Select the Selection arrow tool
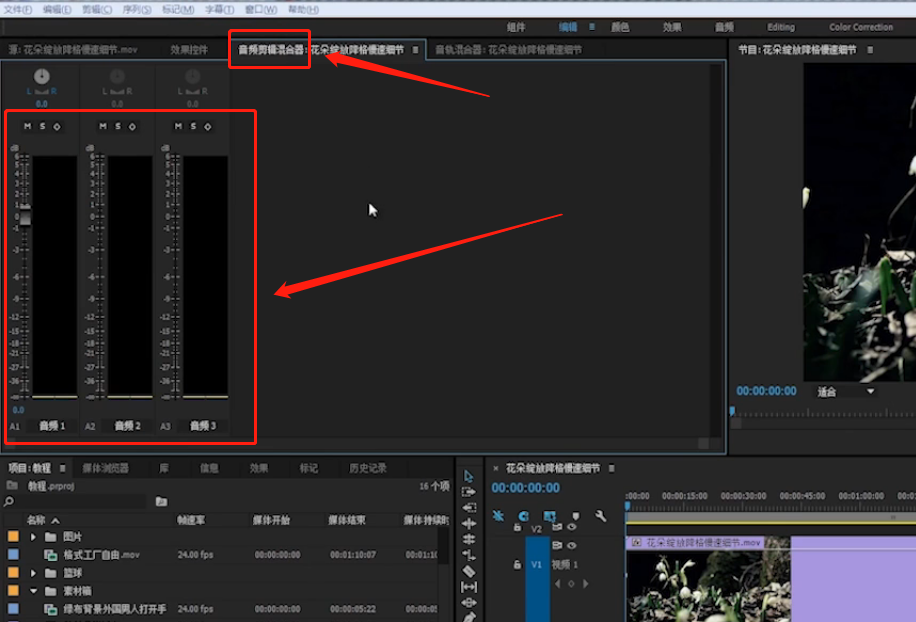Image resolution: width=916 pixels, height=622 pixels. point(469,477)
